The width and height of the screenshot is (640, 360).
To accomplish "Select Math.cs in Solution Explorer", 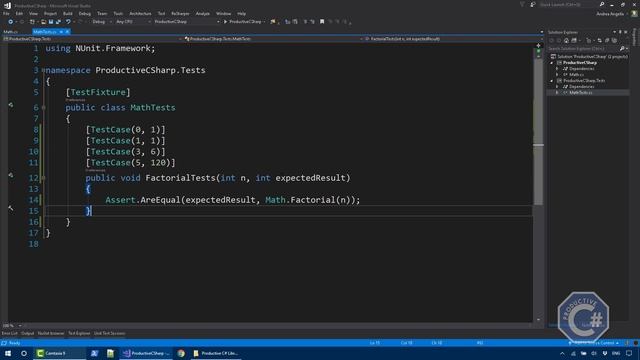I will point(576,75).
